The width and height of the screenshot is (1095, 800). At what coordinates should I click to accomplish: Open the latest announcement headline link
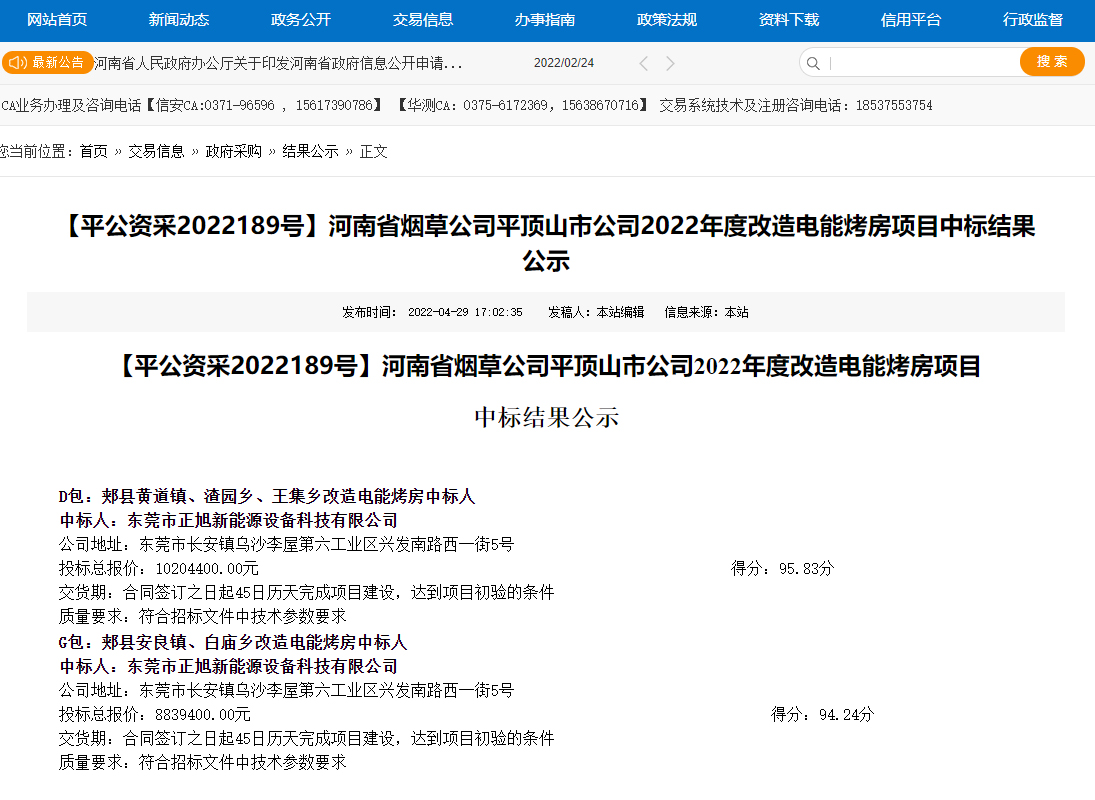pyautogui.click(x=278, y=63)
